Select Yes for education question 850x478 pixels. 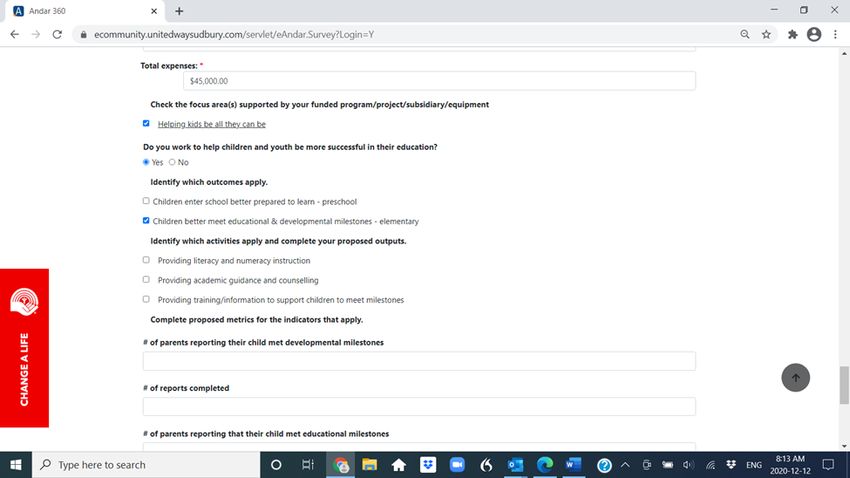coord(146,162)
